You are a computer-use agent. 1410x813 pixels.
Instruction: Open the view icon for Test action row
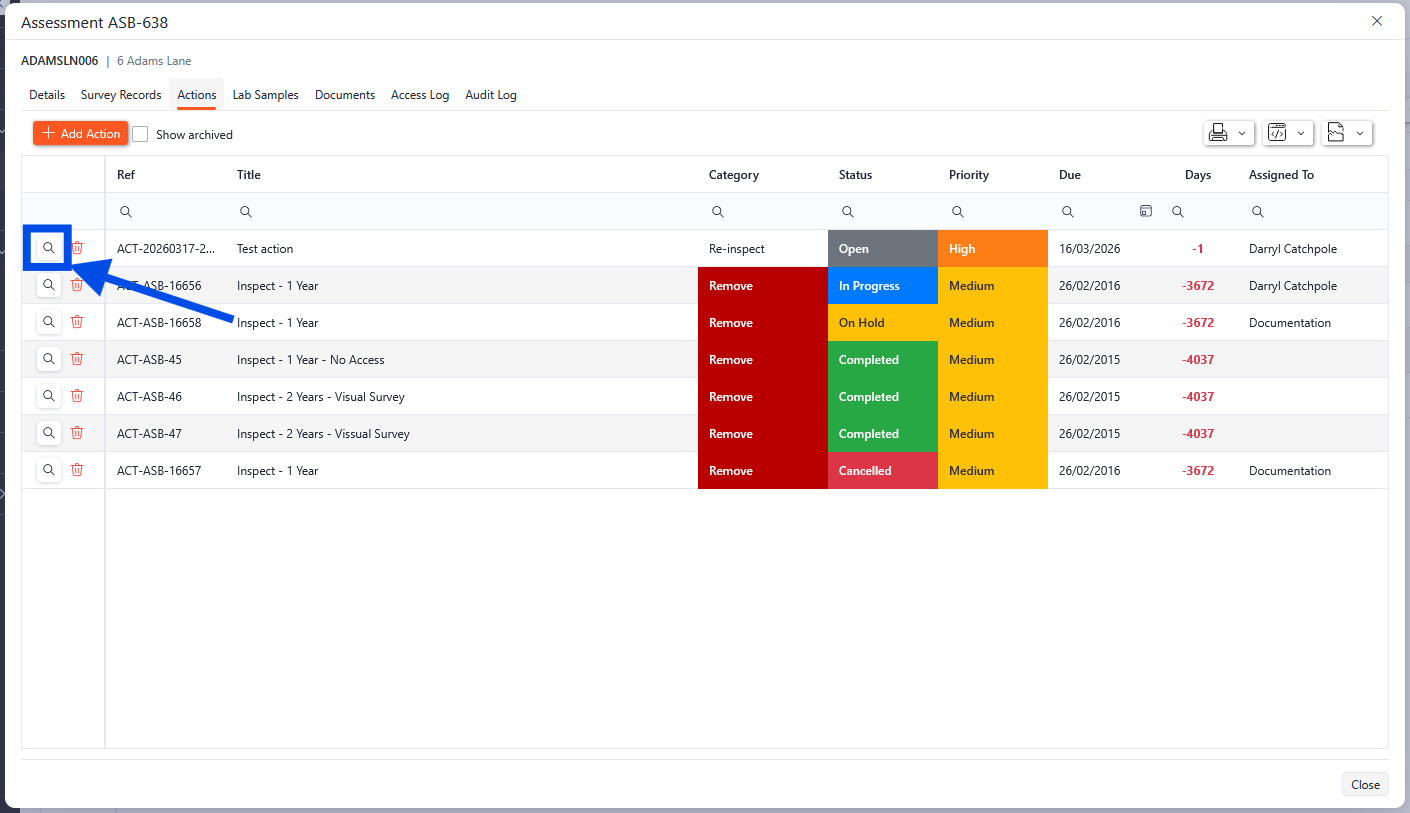point(48,248)
